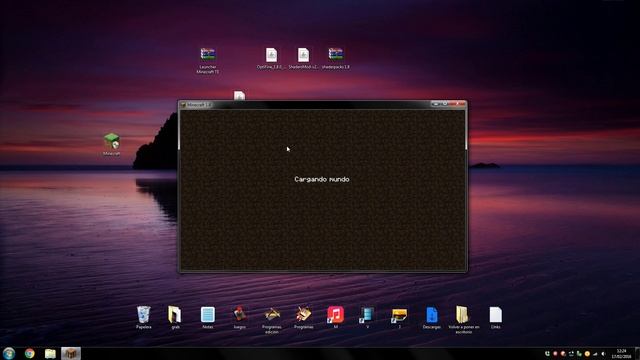Click the yellow round tray icon
Screen dimensions: 640x360
(x=587, y=354)
